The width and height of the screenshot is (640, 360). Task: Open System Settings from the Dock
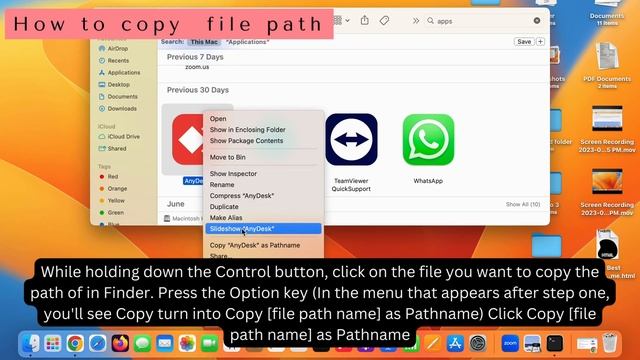pyautogui.click(x=478, y=344)
